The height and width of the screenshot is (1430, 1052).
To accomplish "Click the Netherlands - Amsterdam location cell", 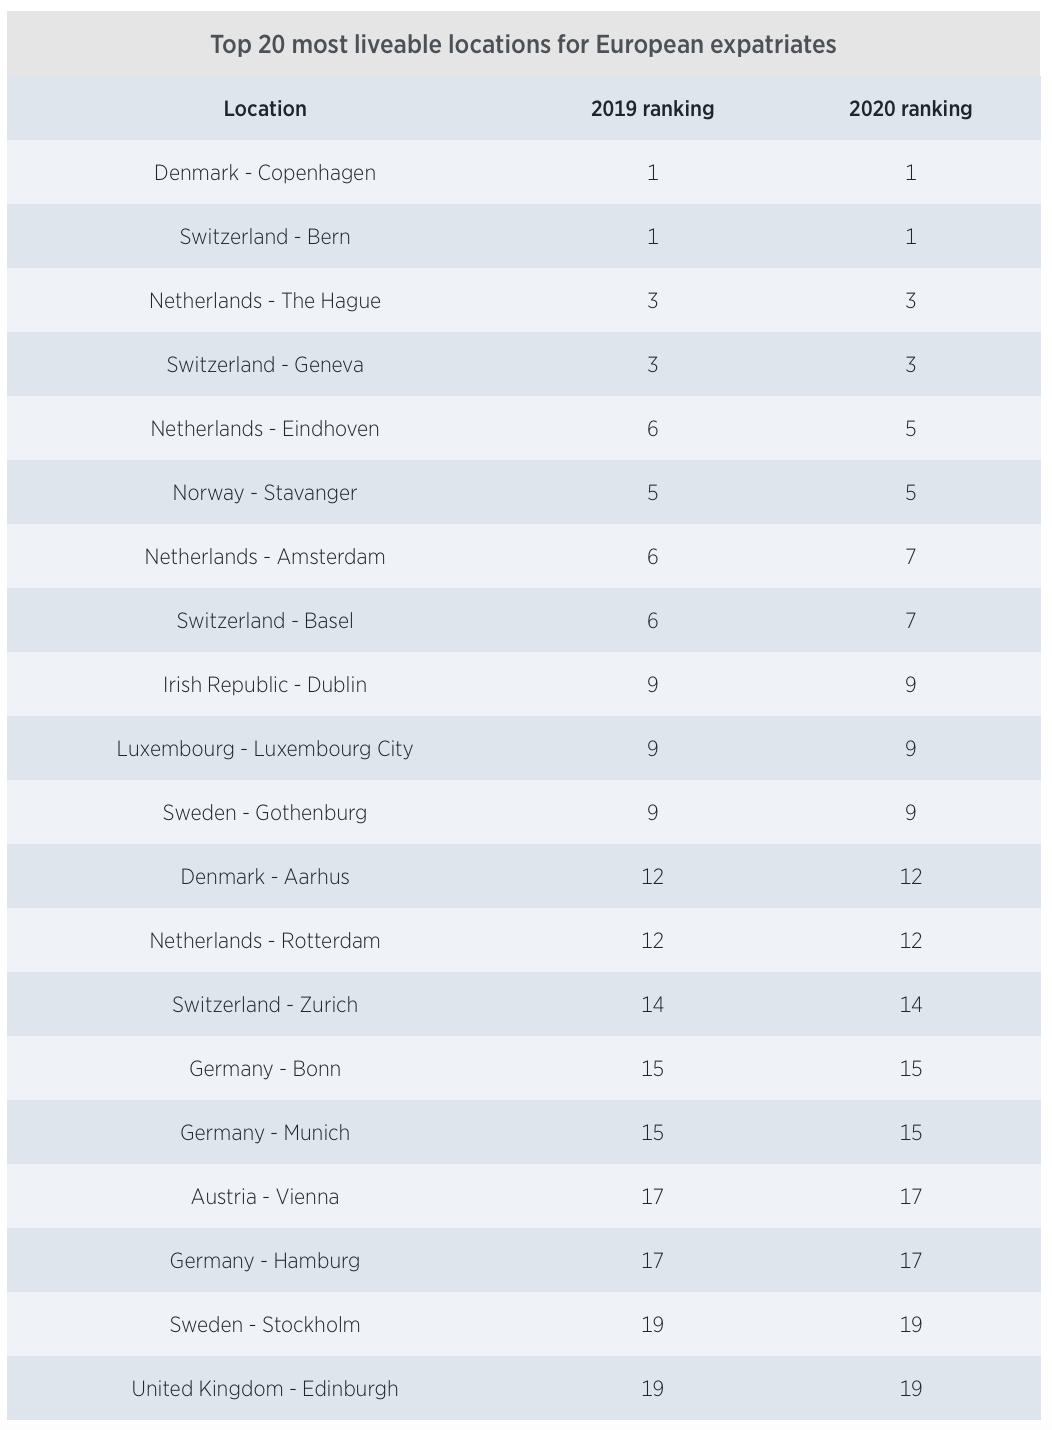I will pos(265,557).
